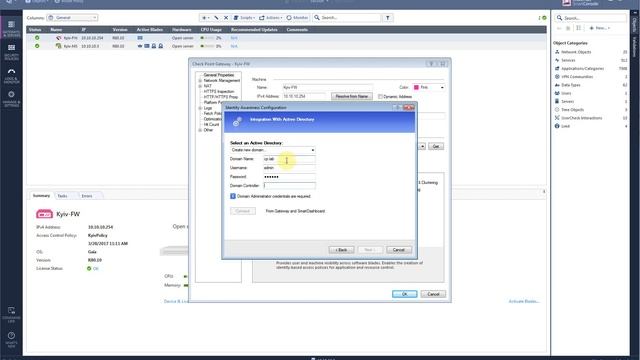The width and height of the screenshot is (640, 360).
Task: Open the Columns General dropdown
Action: (x=72, y=18)
